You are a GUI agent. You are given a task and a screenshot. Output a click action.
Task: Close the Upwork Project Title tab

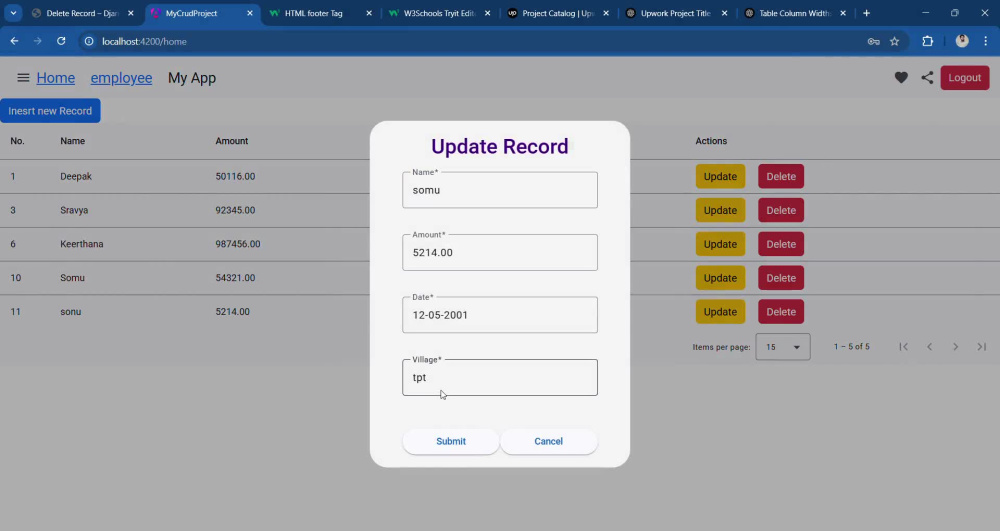click(x=724, y=13)
